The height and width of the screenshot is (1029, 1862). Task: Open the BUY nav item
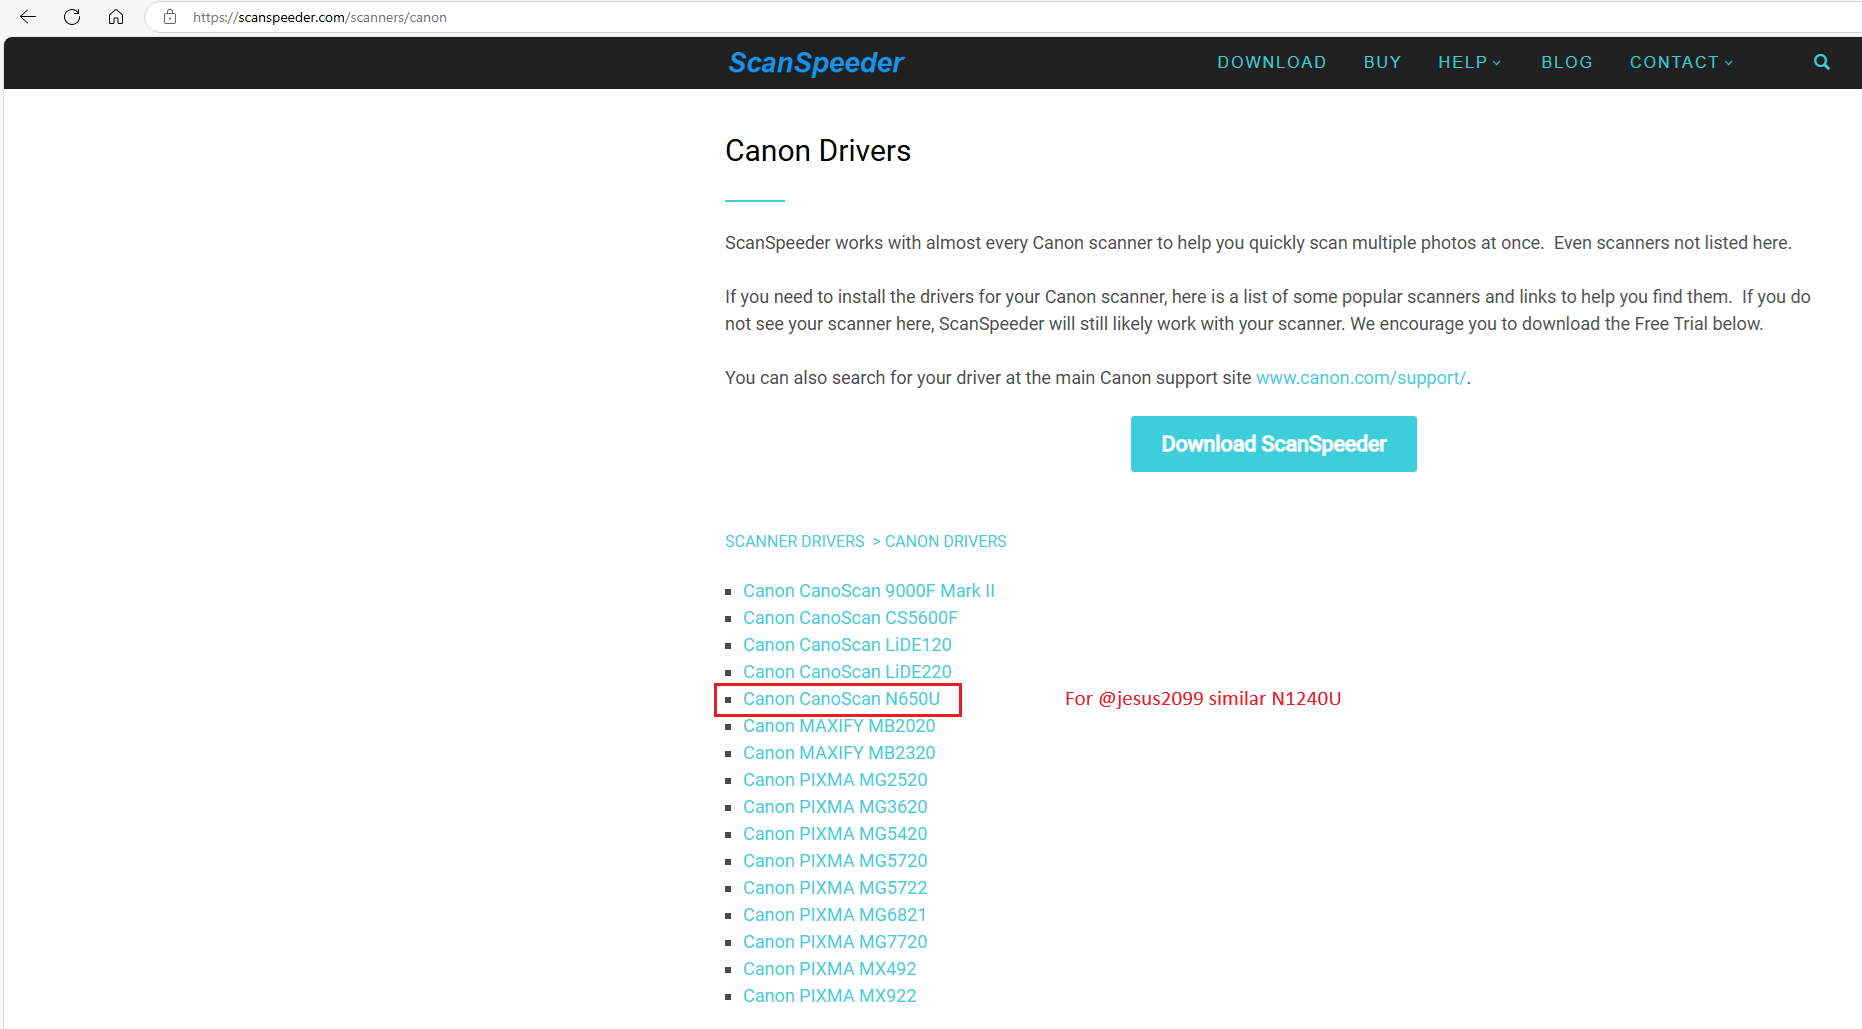(1382, 62)
